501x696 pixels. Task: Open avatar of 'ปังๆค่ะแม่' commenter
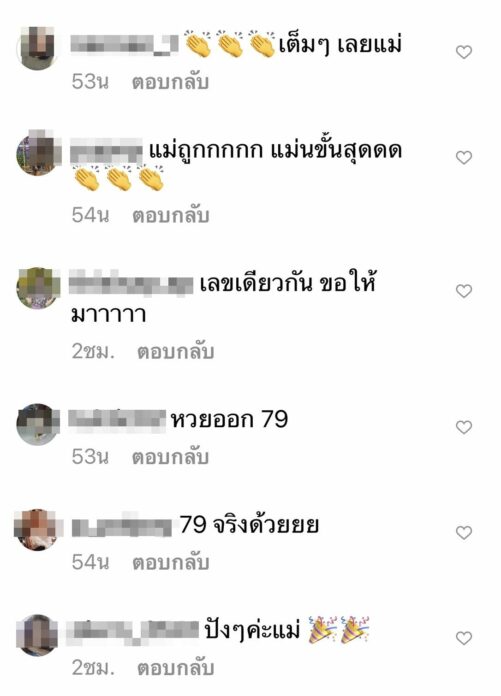38,635
